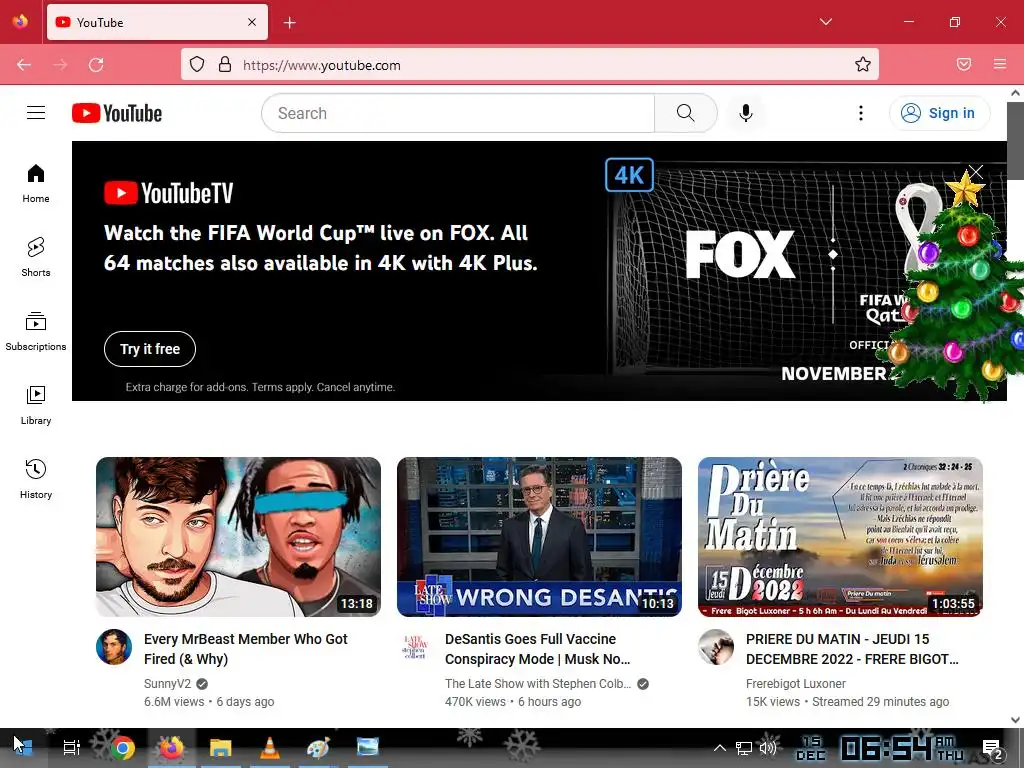Open Library in sidebar

[36, 406]
